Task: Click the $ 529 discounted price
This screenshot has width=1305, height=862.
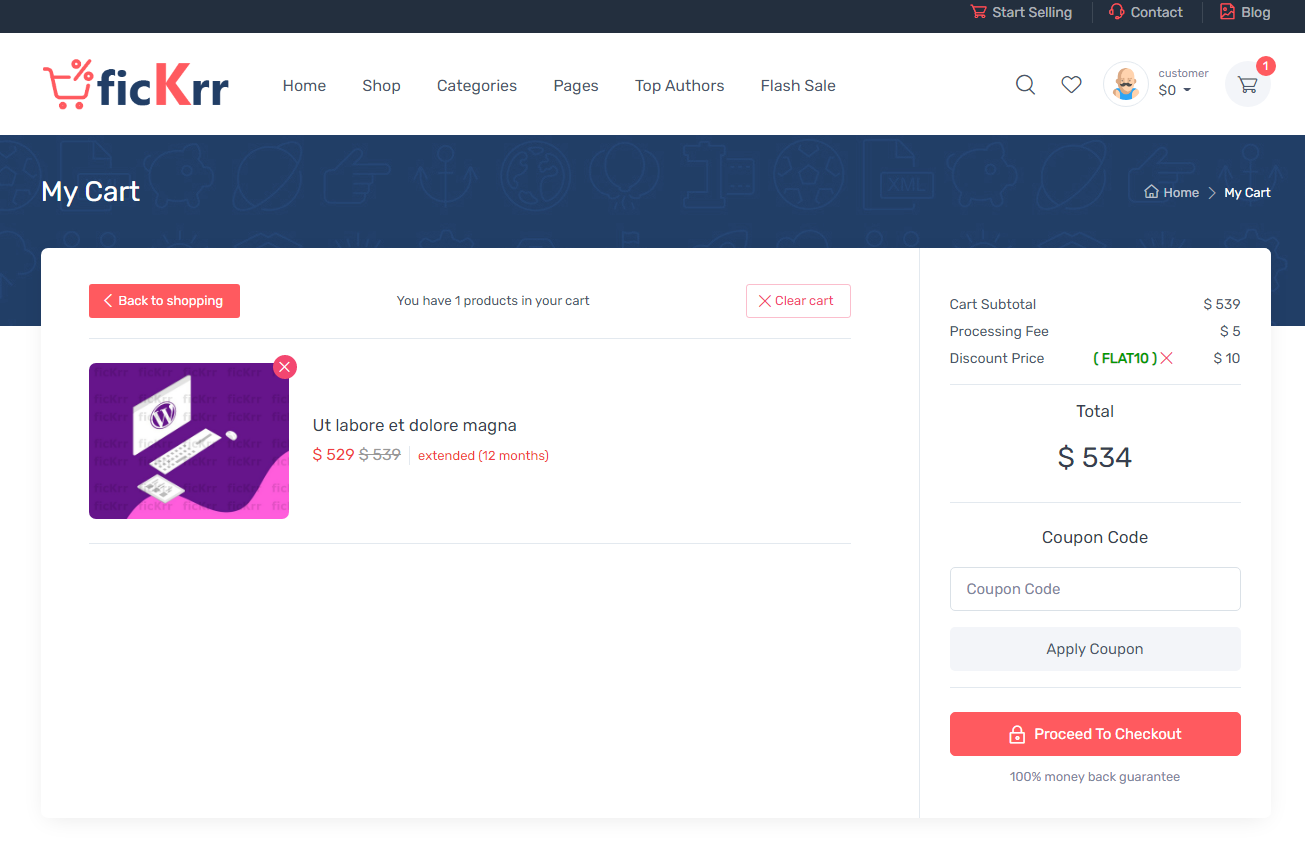Action: [334, 454]
